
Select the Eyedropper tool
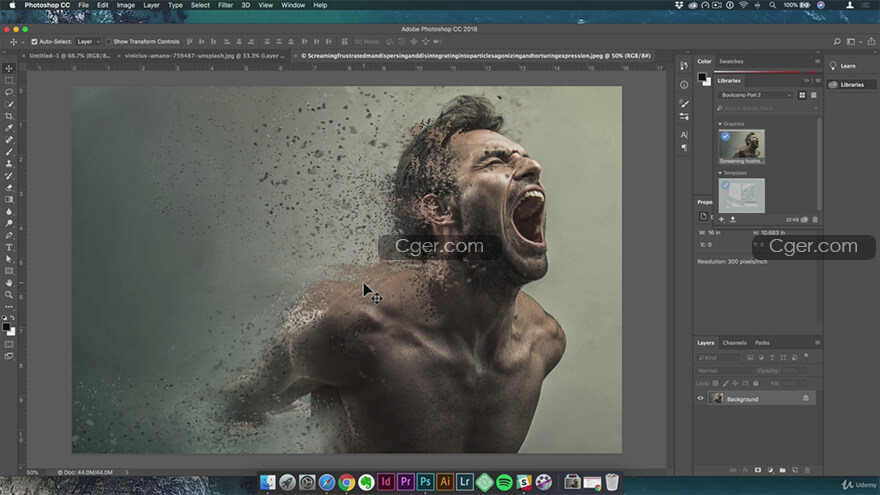click(x=8, y=128)
